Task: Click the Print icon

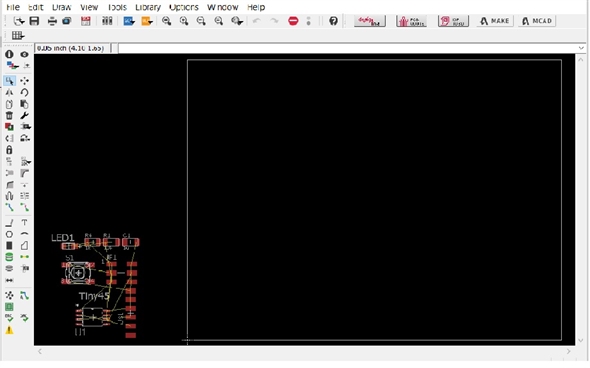Action: (x=52, y=21)
